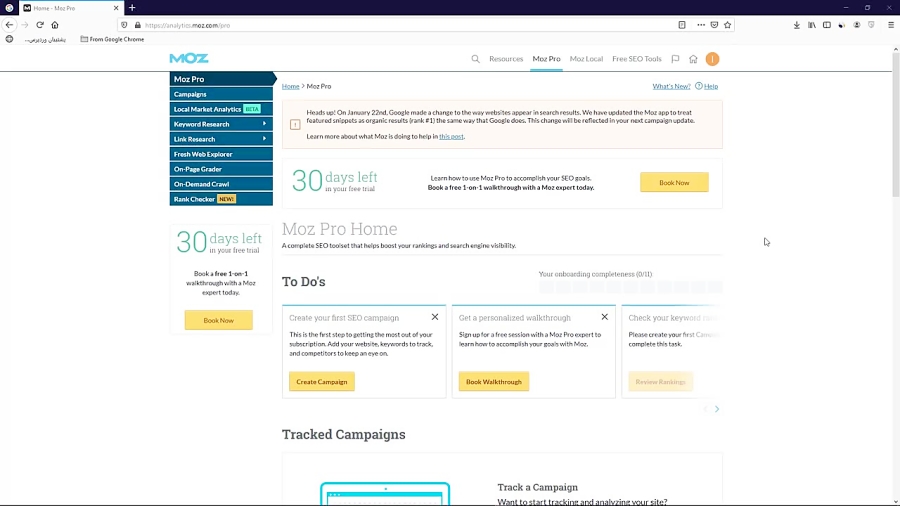The width and height of the screenshot is (900, 506).
Task: Reload the page with the refresh icon
Action: (40, 25)
